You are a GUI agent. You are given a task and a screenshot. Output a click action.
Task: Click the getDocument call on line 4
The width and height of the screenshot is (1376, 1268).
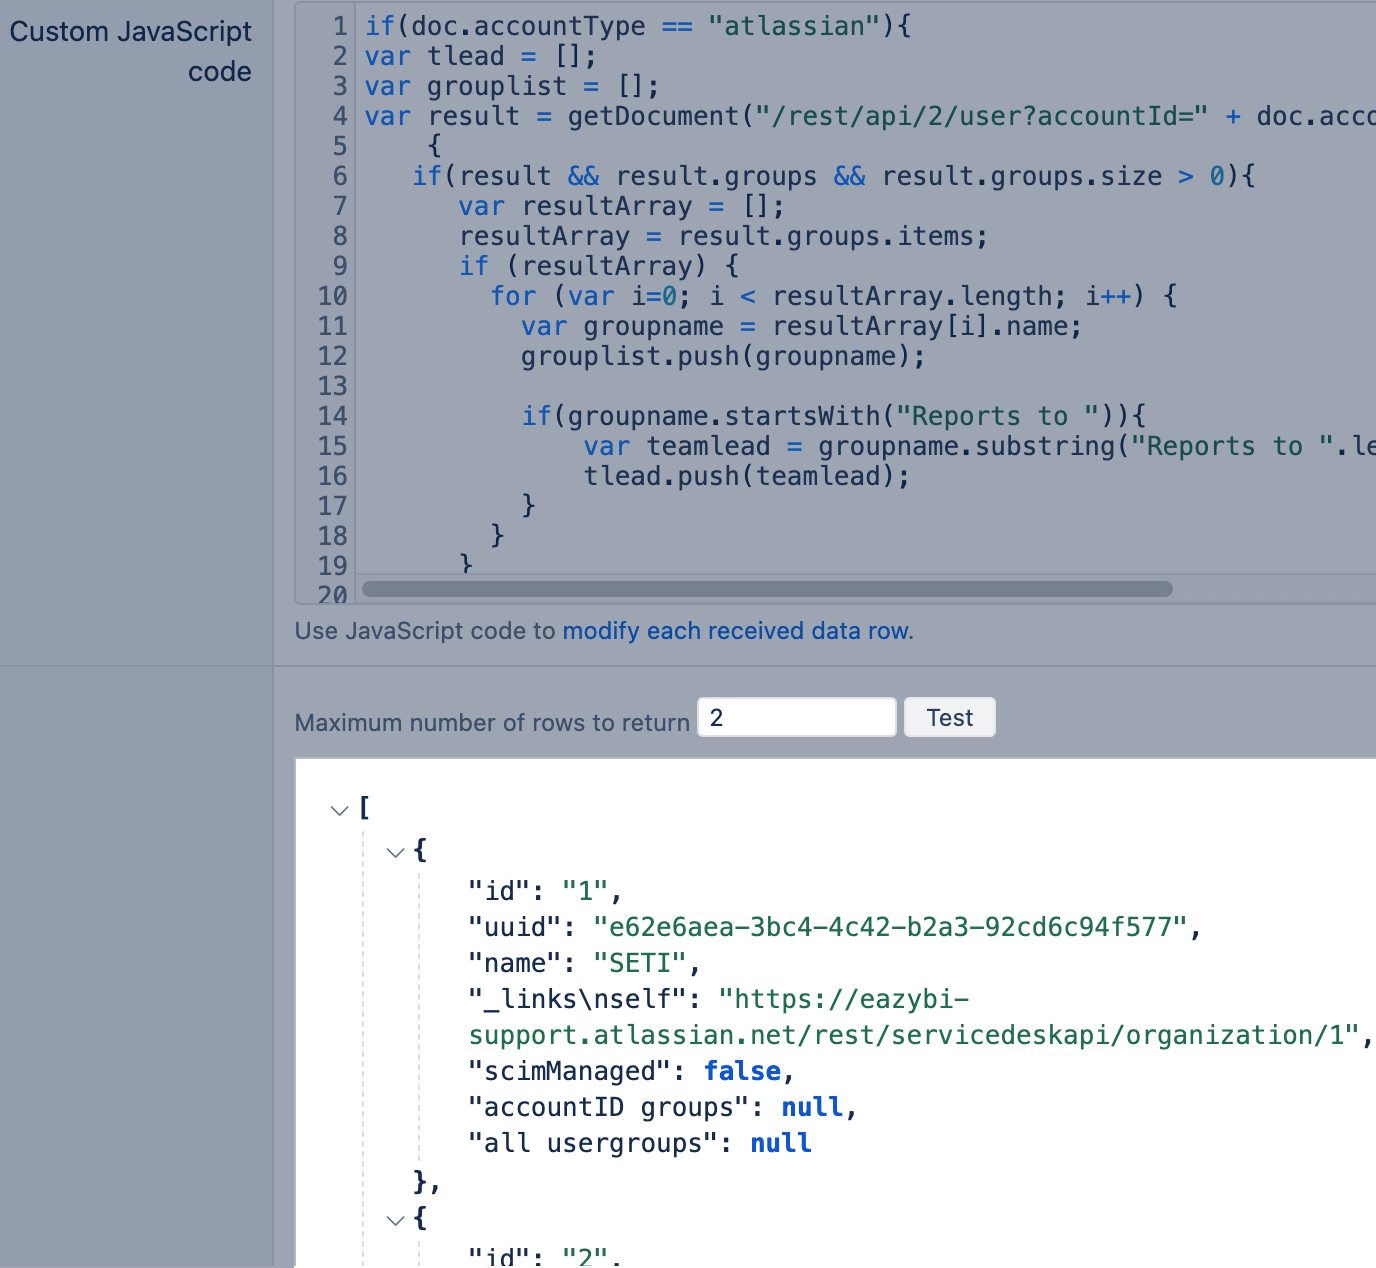pos(652,116)
